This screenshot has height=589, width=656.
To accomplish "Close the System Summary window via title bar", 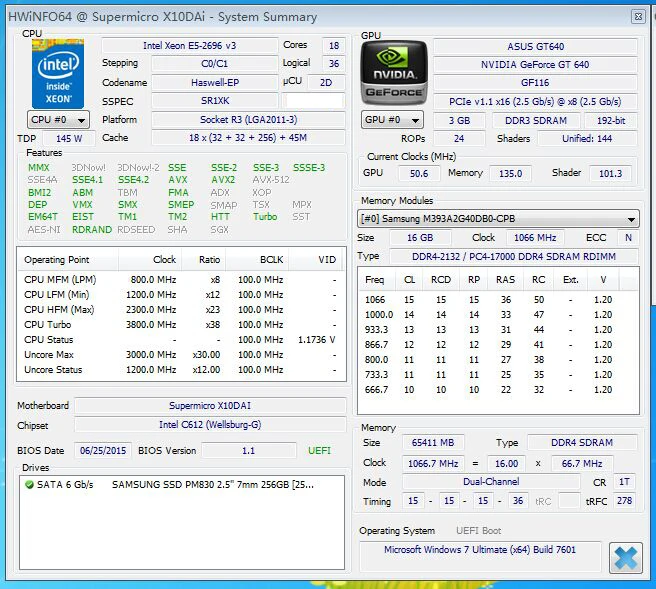I will pyautogui.click(x=638, y=17).
